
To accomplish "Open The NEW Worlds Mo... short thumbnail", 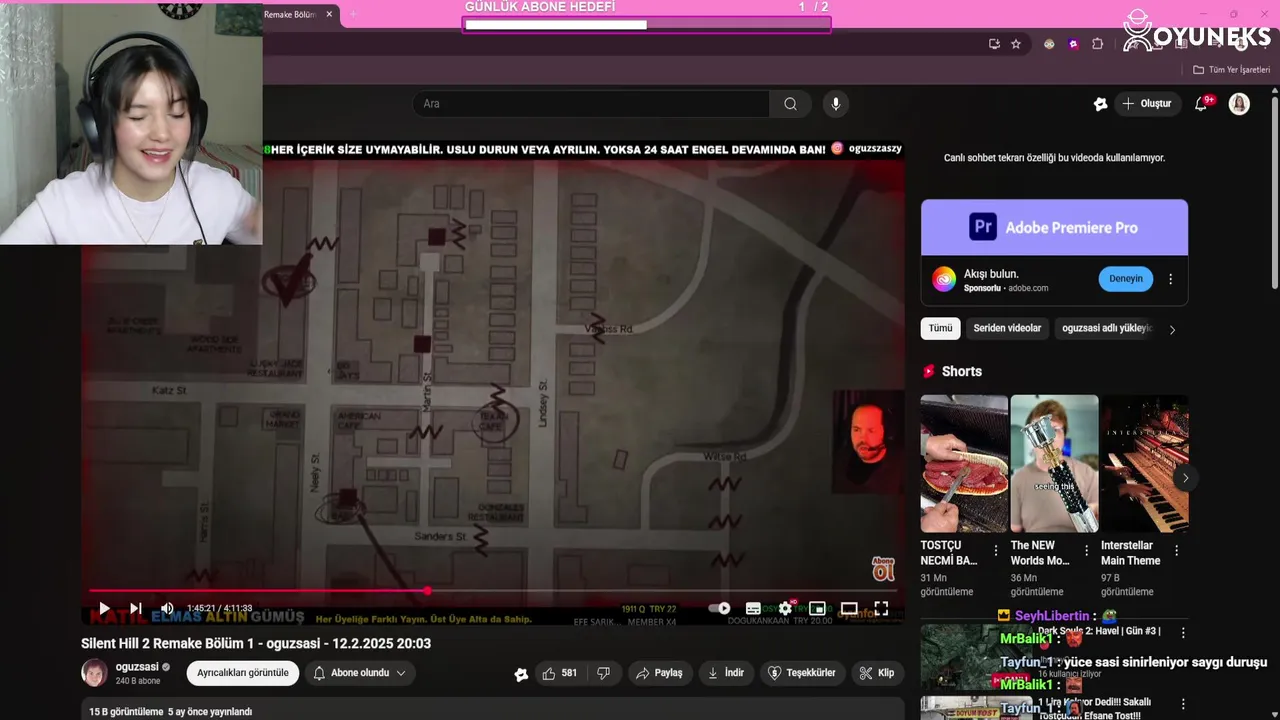I will [x=1054, y=463].
